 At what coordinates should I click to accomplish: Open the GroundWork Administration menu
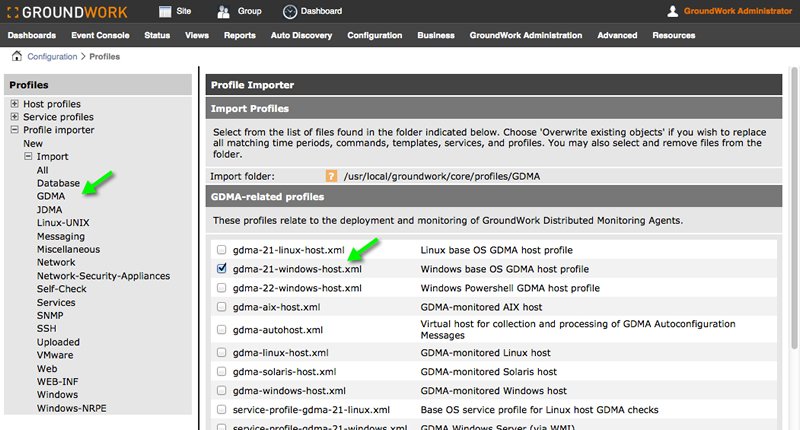526,36
